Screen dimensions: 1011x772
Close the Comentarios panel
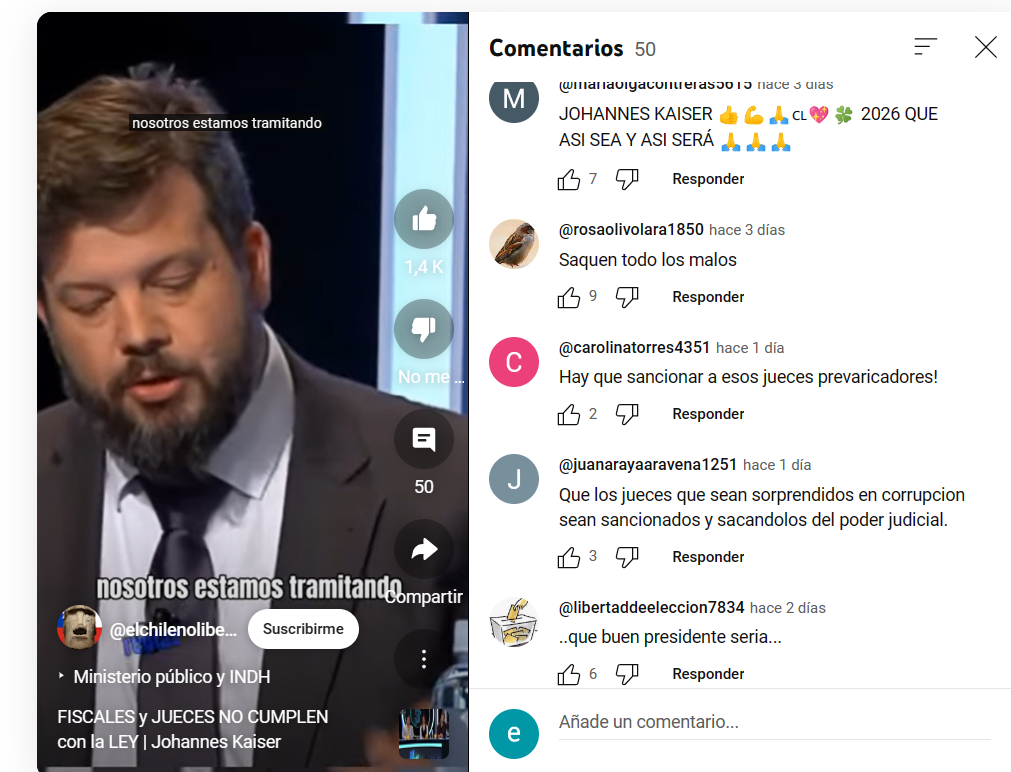(986, 46)
